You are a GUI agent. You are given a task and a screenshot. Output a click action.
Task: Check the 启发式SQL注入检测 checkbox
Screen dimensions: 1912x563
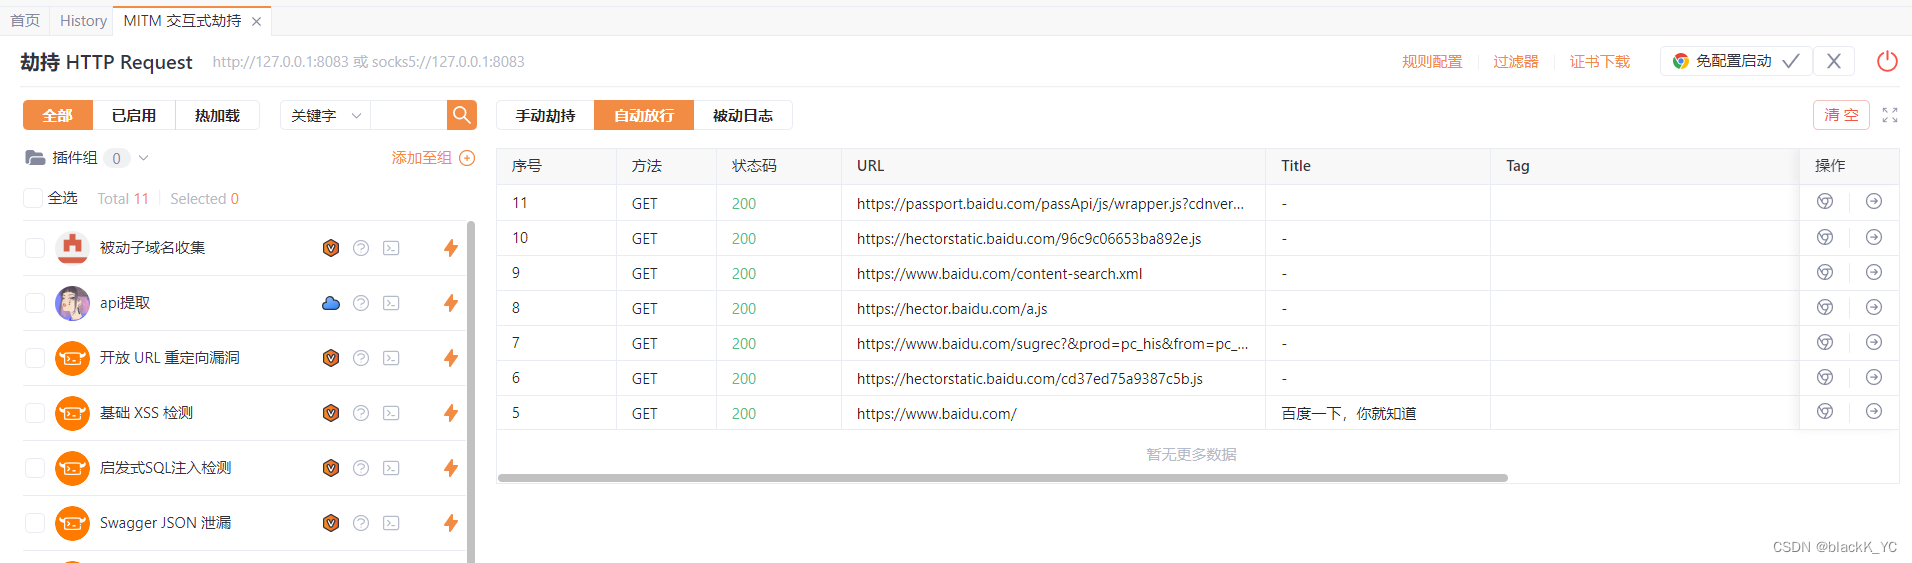point(35,468)
